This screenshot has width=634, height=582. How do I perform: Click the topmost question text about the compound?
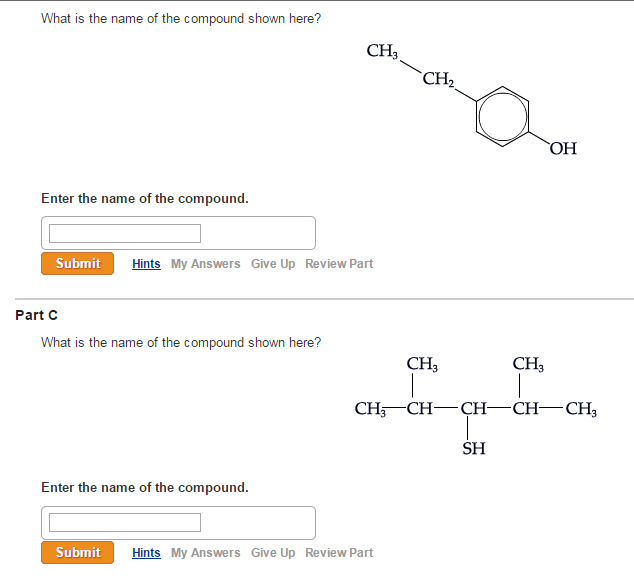pos(181,19)
